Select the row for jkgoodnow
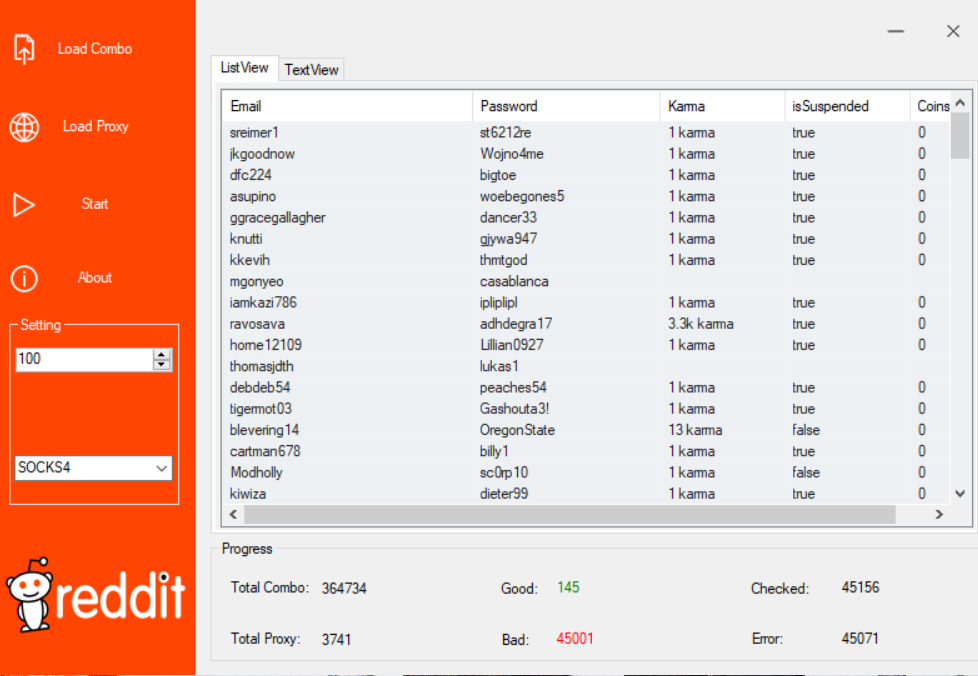Image resolution: width=978 pixels, height=676 pixels. coord(586,154)
